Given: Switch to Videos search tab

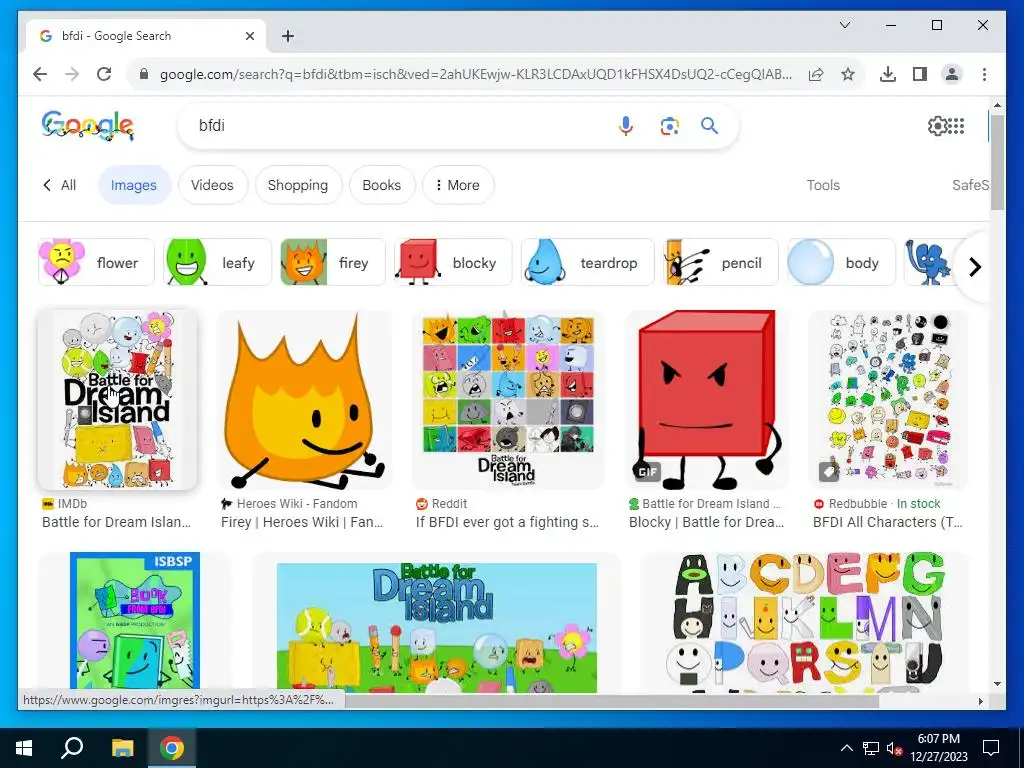Looking at the screenshot, I should (x=212, y=185).
